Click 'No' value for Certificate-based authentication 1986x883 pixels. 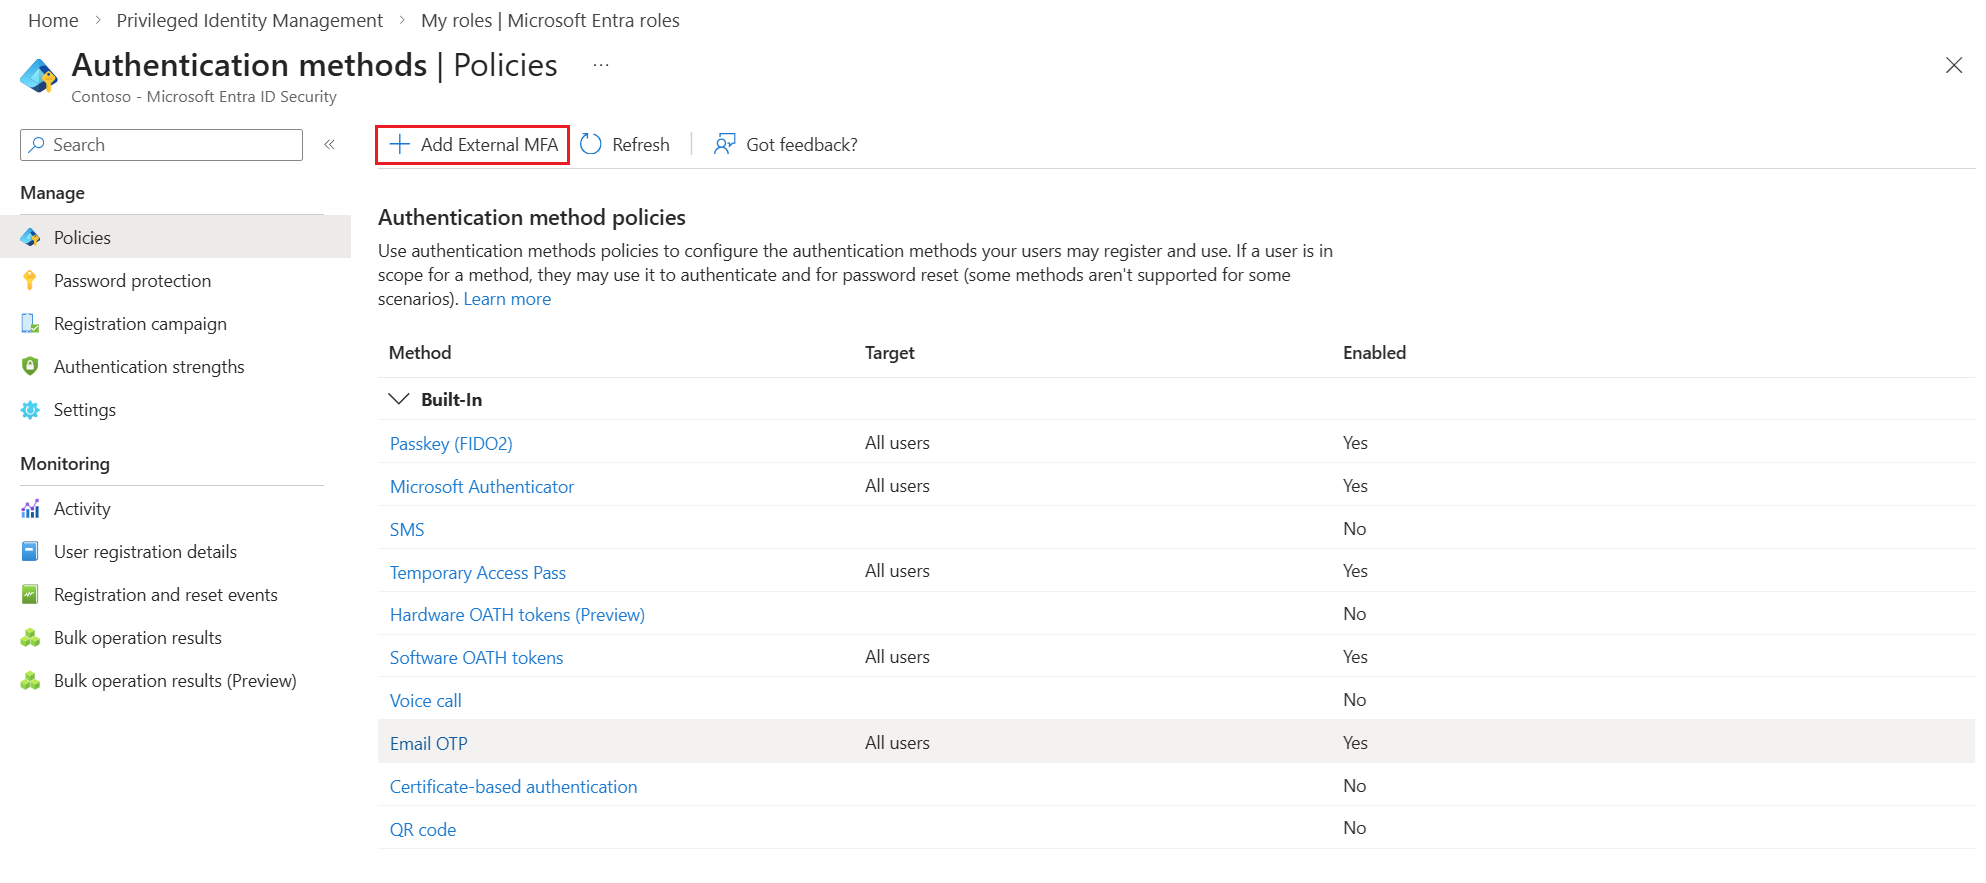coord(1354,785)
